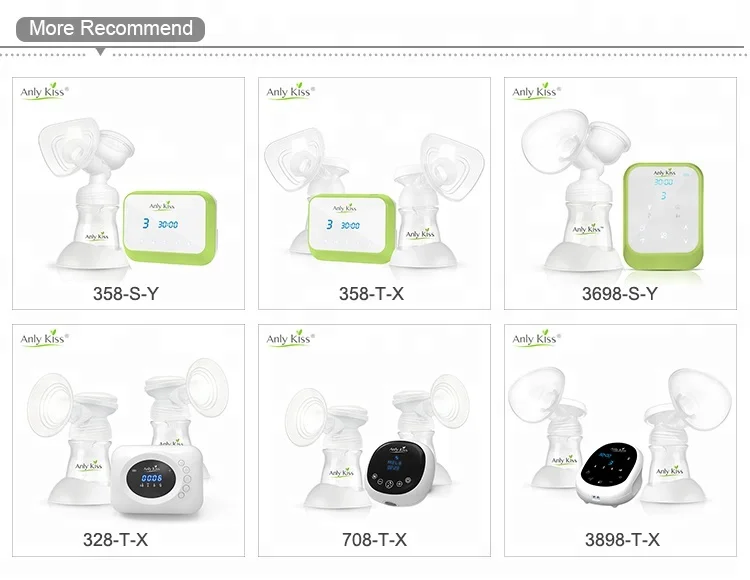This screenshot has width=750, height=580.
Task: Click Anly Kiss logo in 358-S-Y card
Action: (44, 91)
